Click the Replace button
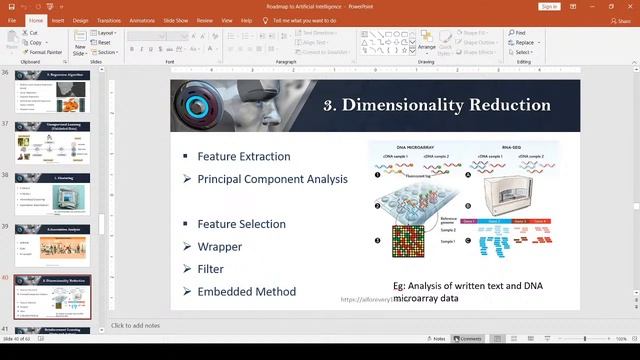 point(521,42)
